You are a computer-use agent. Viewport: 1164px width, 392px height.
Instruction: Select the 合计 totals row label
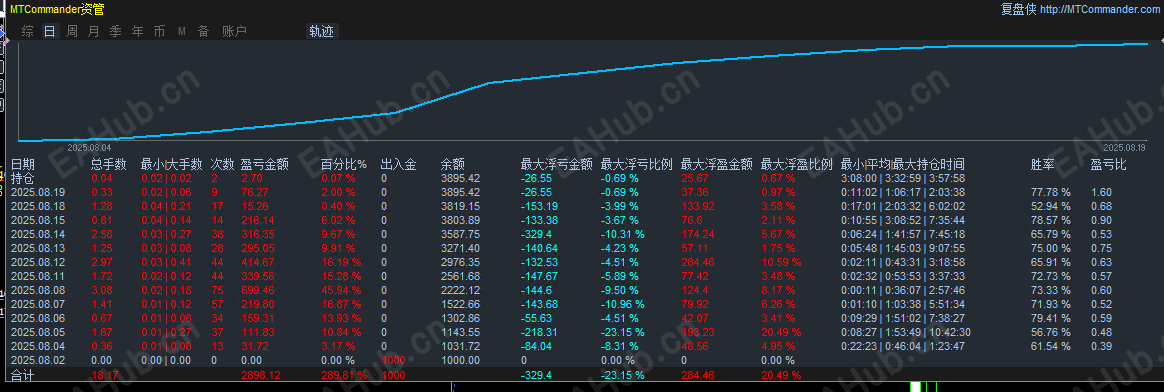[x=23, y=376]
